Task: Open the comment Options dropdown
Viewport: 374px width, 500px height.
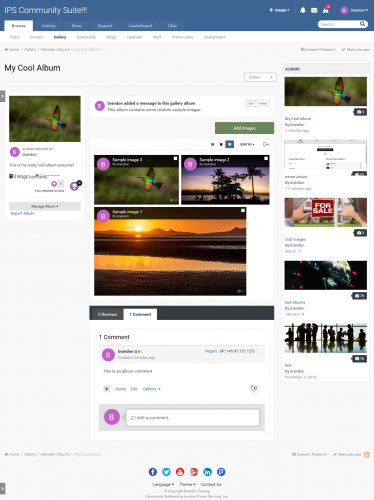Action: click(152, 389)
